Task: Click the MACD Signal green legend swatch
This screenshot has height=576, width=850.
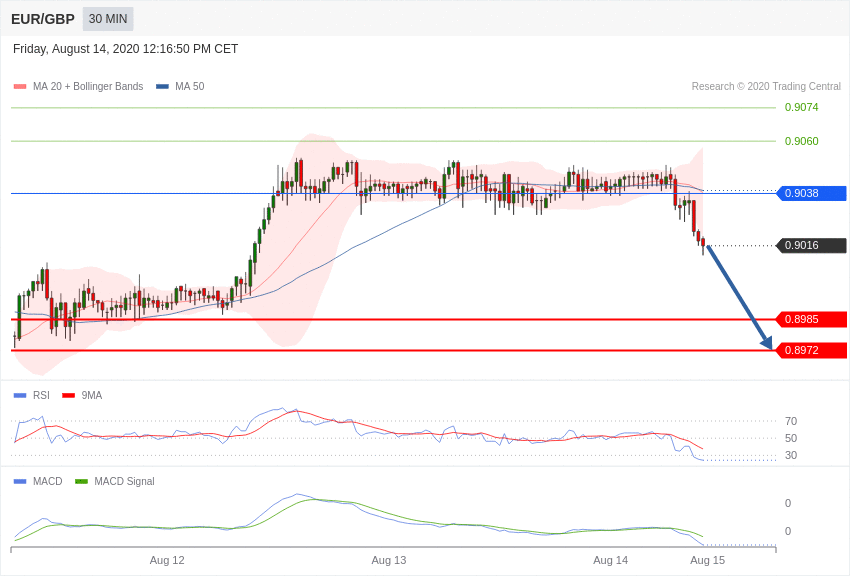Action: [x=81, y=482]
